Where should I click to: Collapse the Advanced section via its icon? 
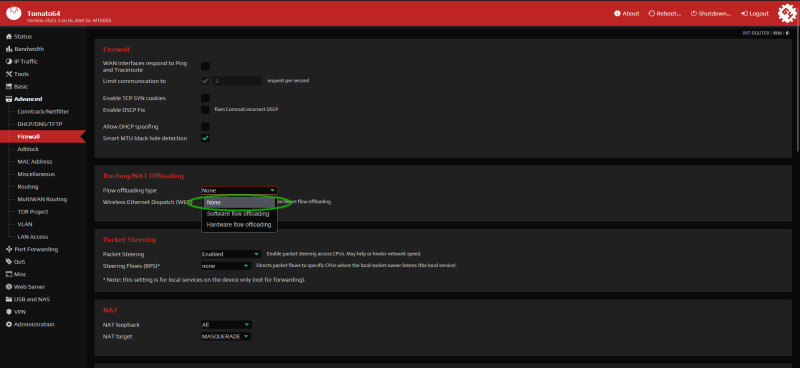click(9, 99)
